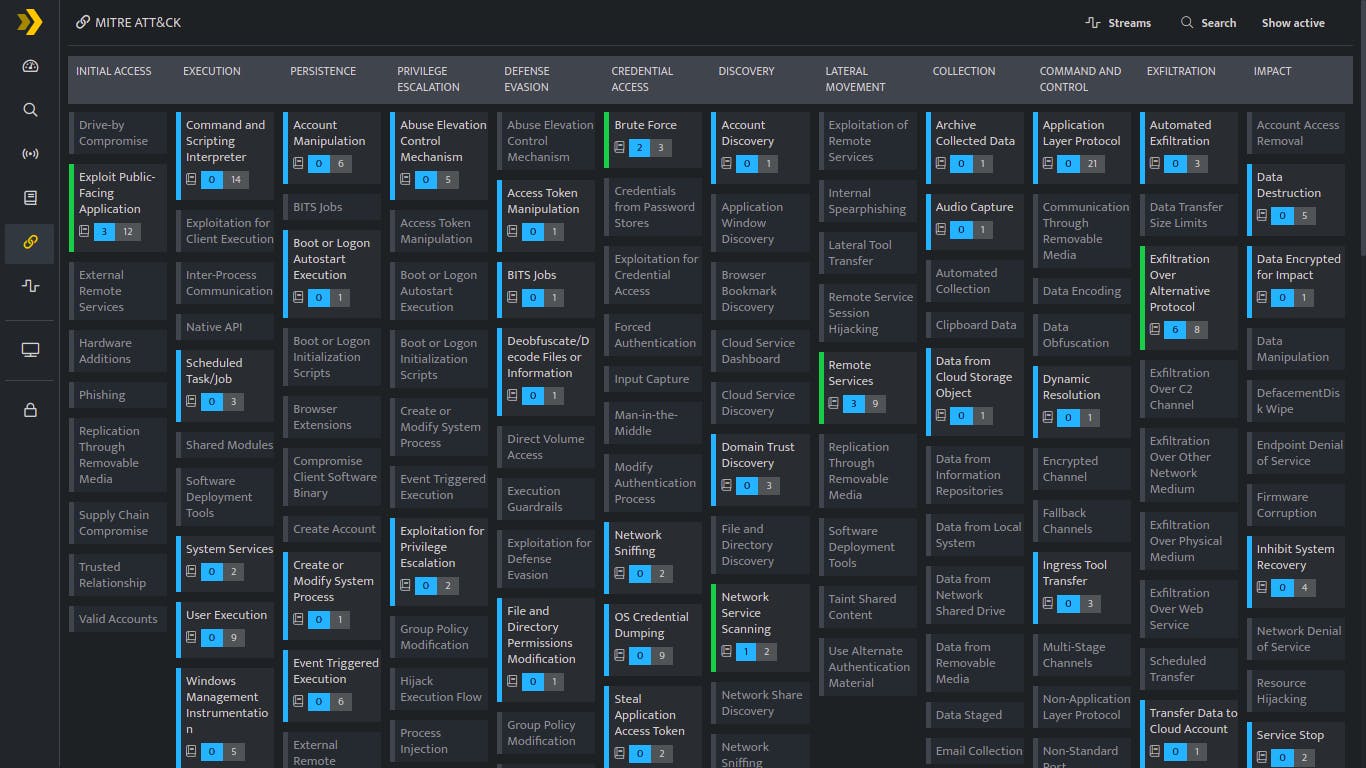Open the Phishing technique card

(118, 395)
